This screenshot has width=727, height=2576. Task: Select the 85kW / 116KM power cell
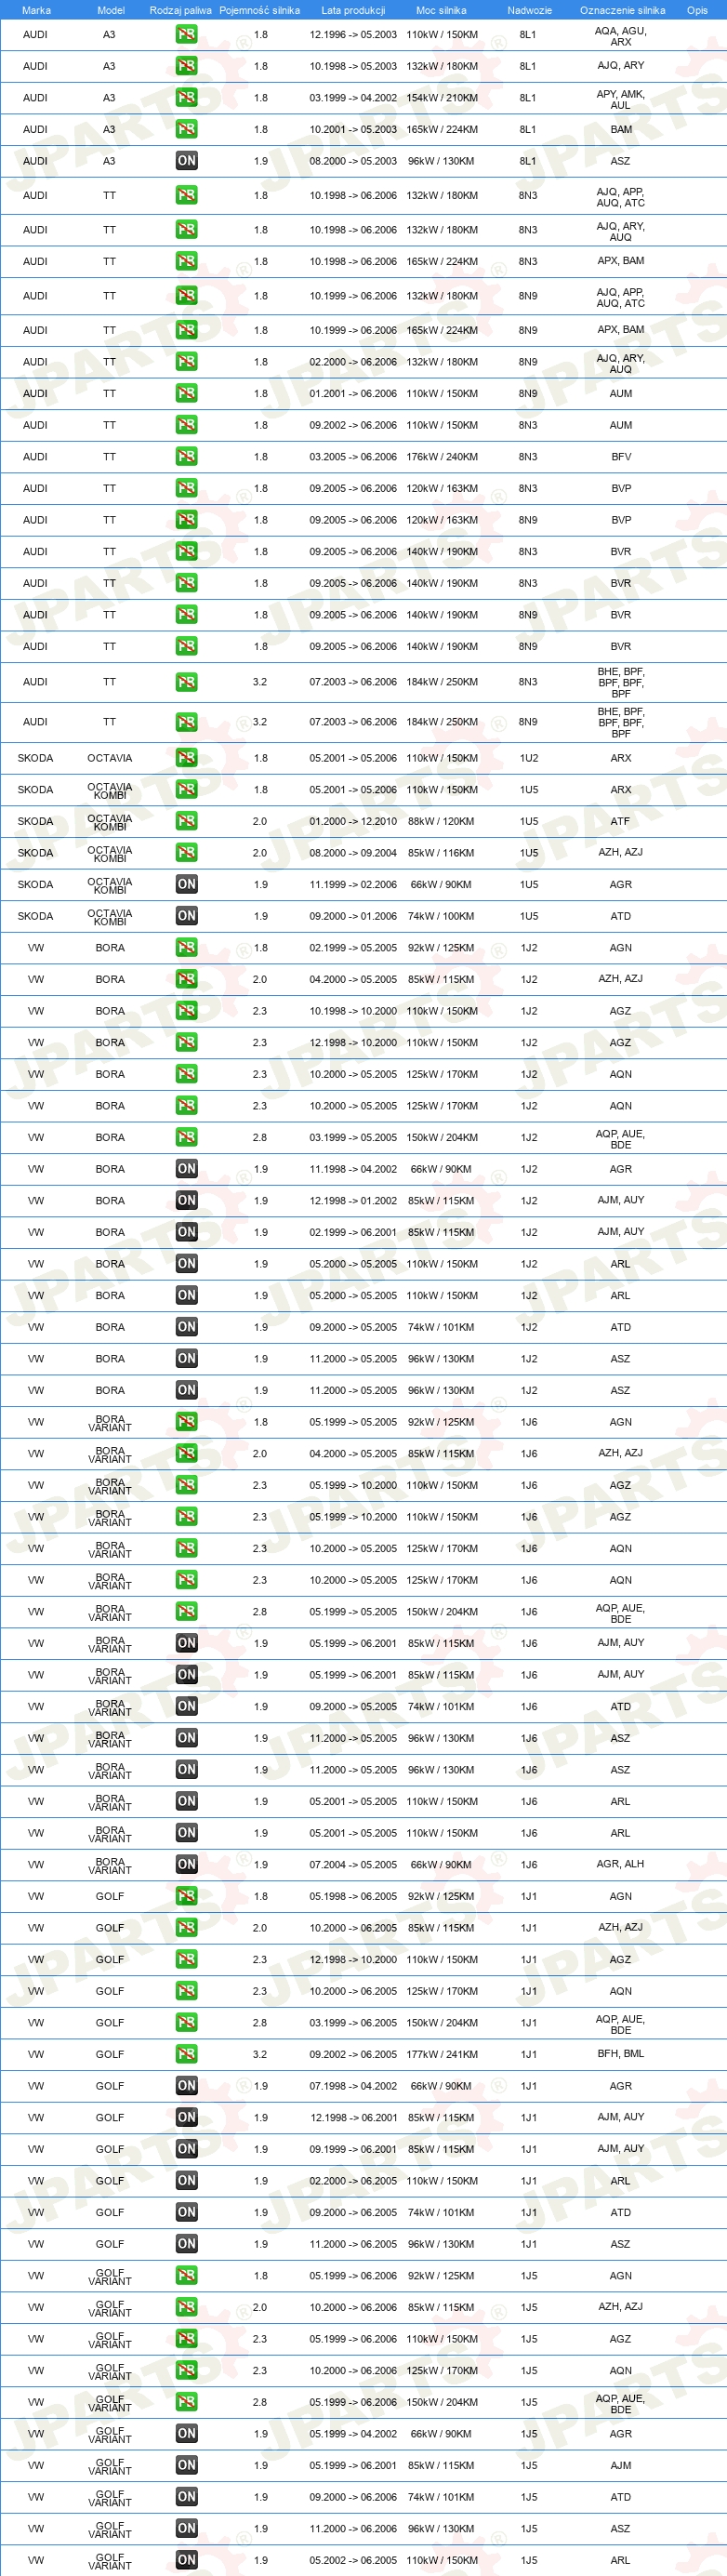click(x=441, y=853)
